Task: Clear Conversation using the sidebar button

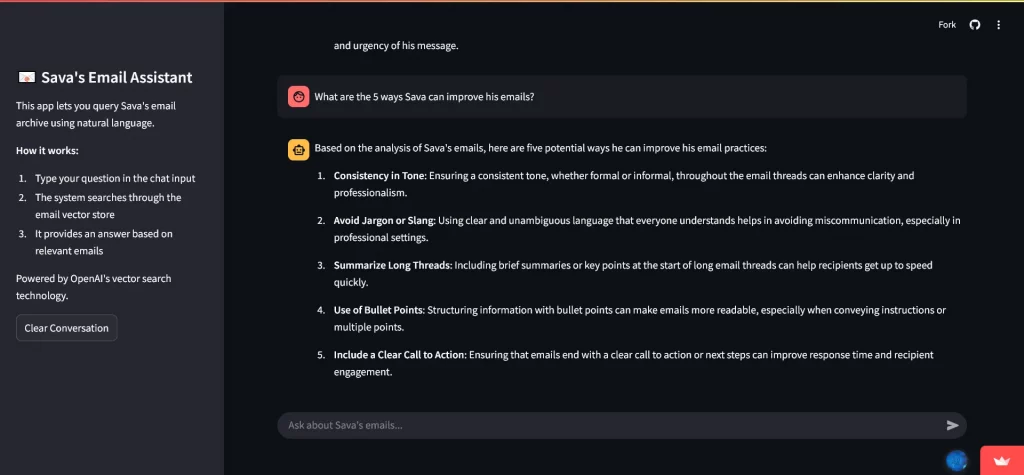Action: coord(67,328)
